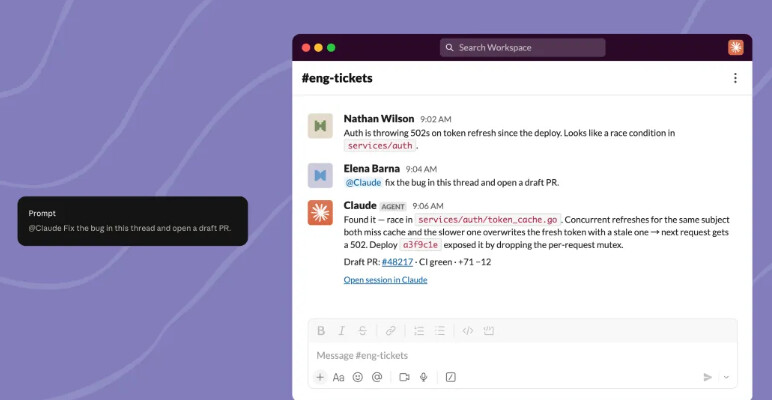Insert a bulleted list
Image resolution: width=772 pixels, height=400 pixels.
440,331
